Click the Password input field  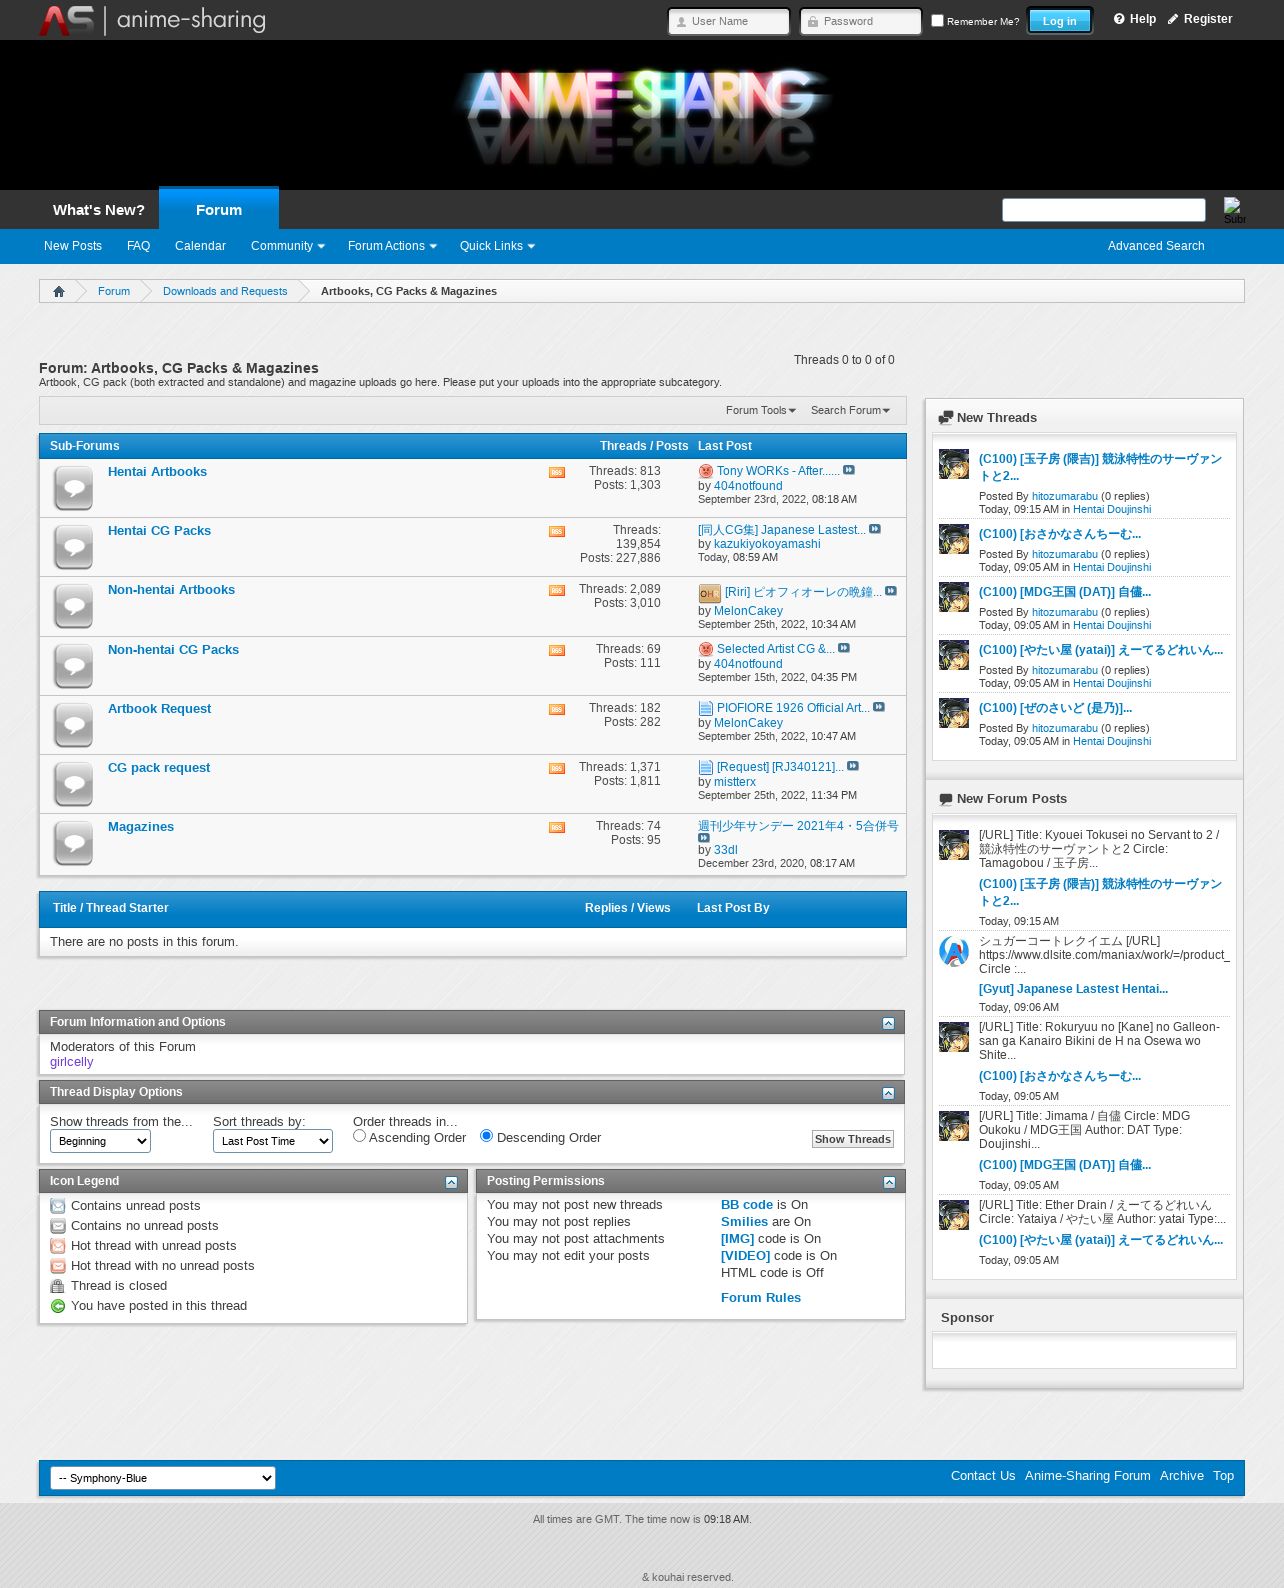(x=861, y=21)
